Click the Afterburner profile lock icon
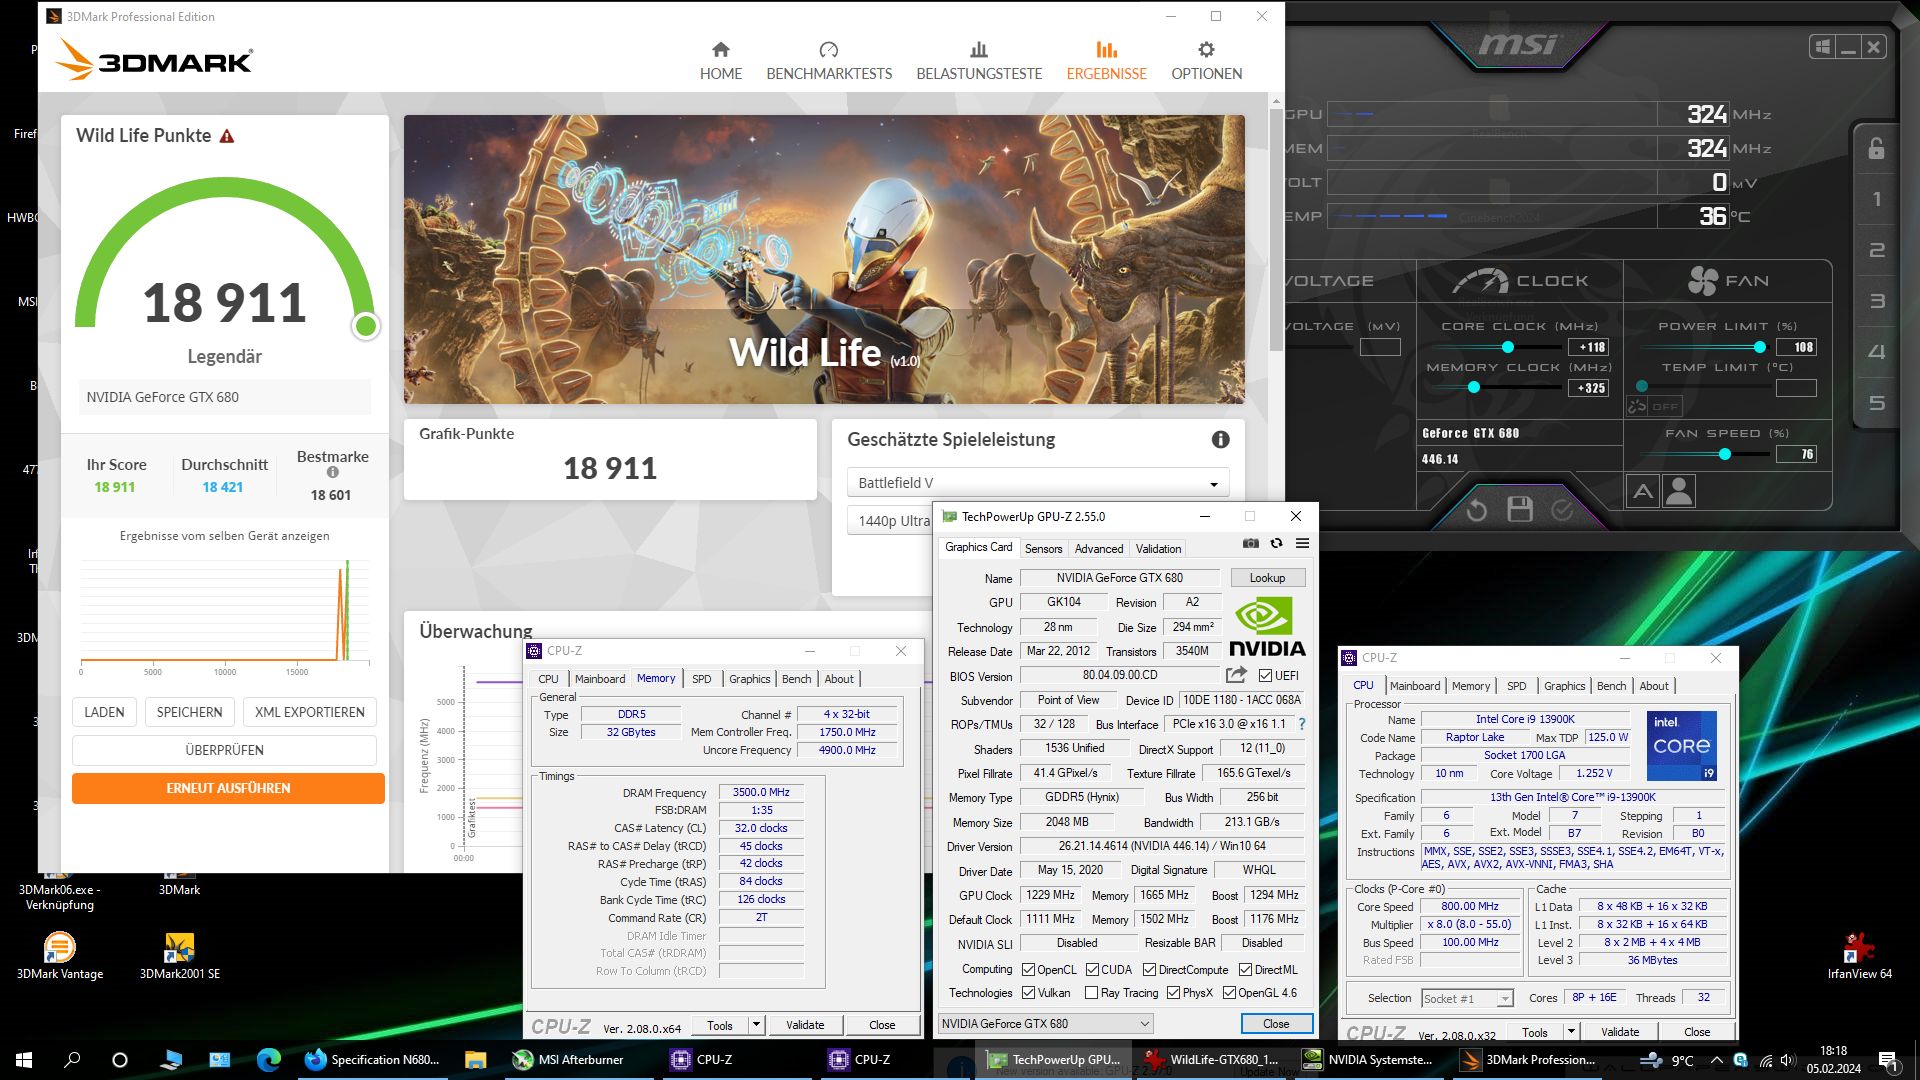 click(x=1876, y=148)
